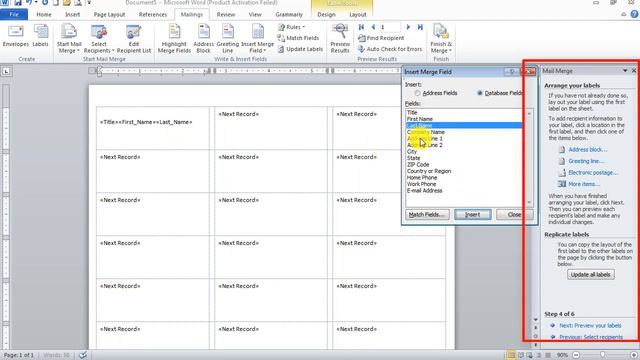Open the Envelopes tool
Image resolution: width=640 pixels, height=360 pixels.
coord(16,36)
